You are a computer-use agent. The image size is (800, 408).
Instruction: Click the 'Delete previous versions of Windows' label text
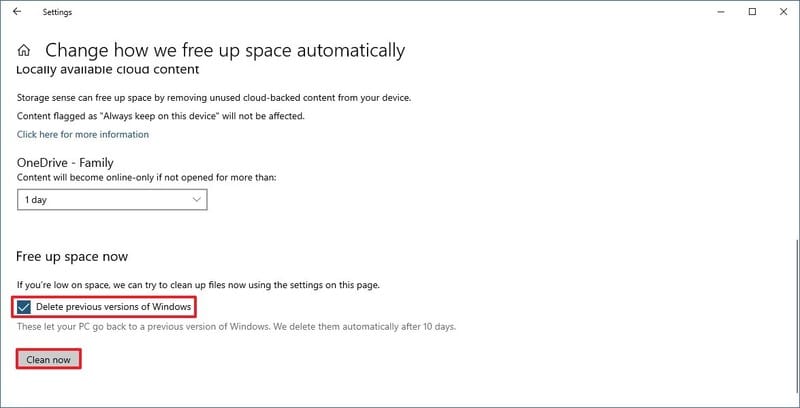pyautogui.click(x=112, y=306)
